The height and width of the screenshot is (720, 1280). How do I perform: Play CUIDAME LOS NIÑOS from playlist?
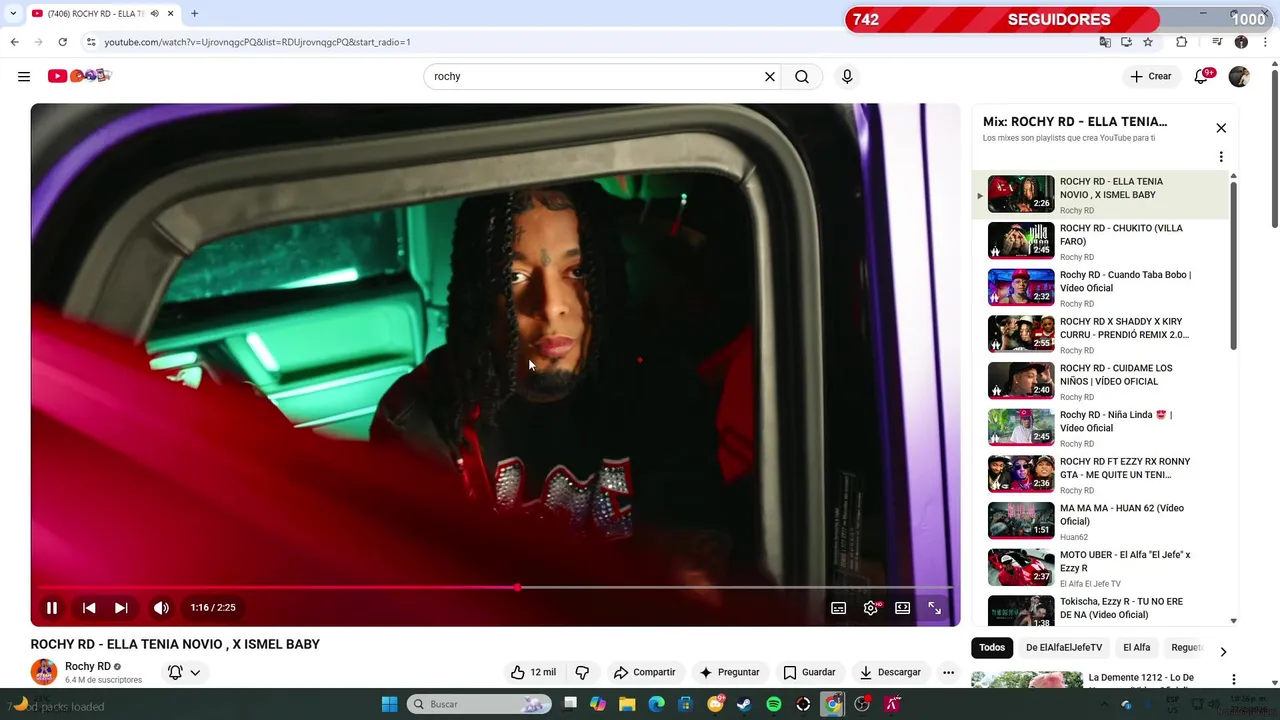(1100, 381)
